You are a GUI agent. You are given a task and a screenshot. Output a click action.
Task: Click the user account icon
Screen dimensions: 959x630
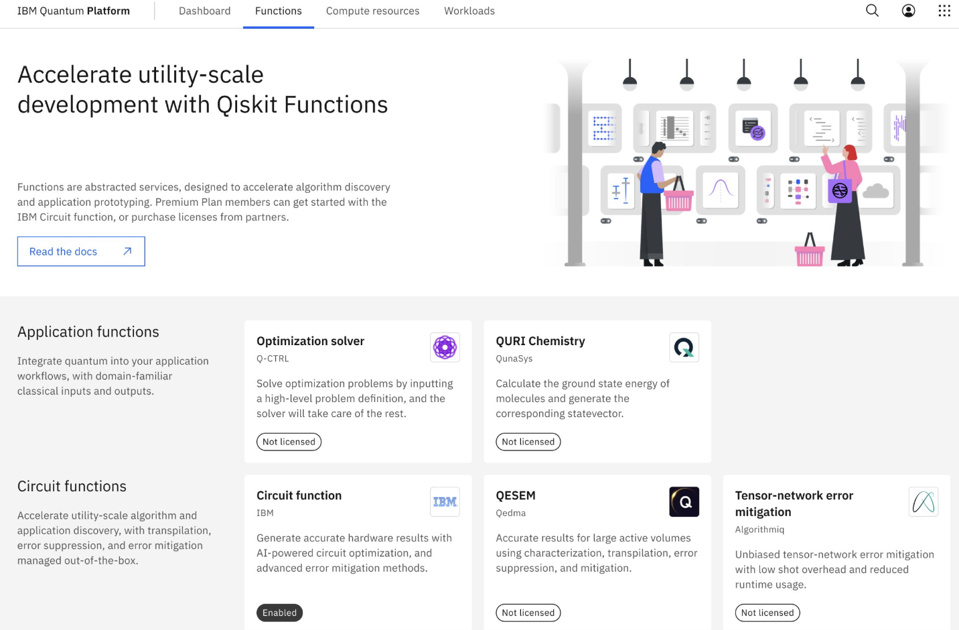click(x=908, y=11)
